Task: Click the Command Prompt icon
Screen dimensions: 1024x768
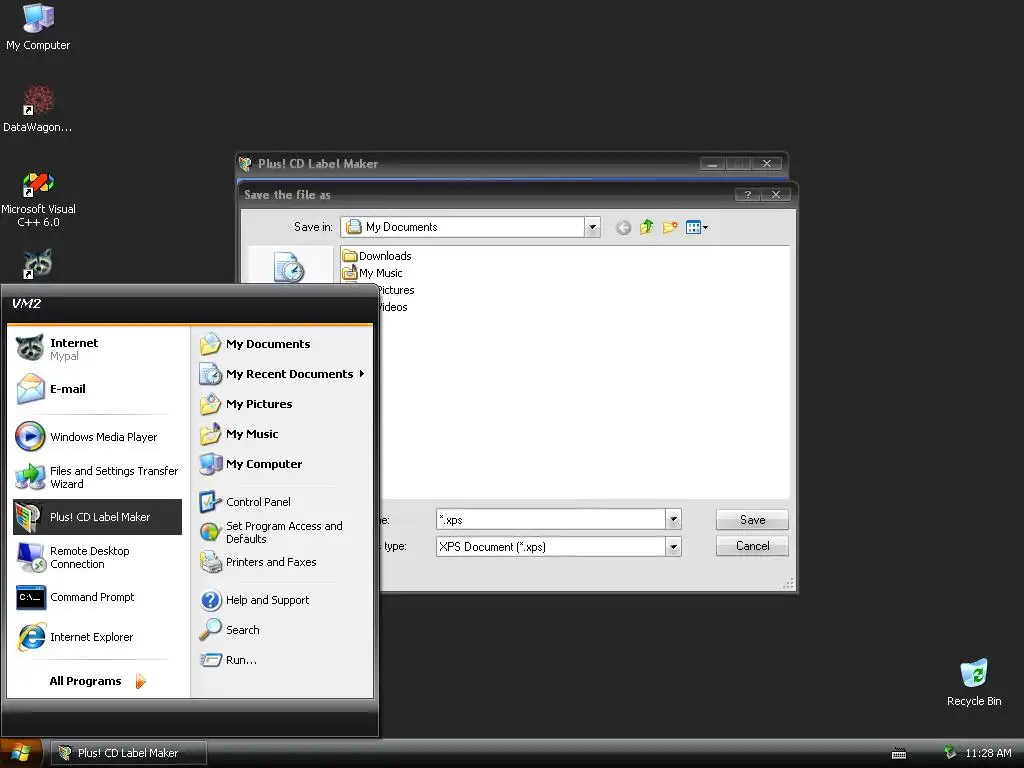Action: (x=30, y=597)
